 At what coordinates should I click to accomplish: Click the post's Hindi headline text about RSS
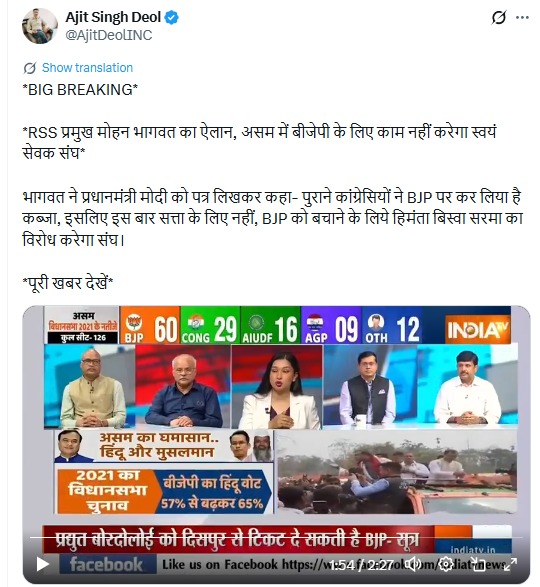coord(259,143)
